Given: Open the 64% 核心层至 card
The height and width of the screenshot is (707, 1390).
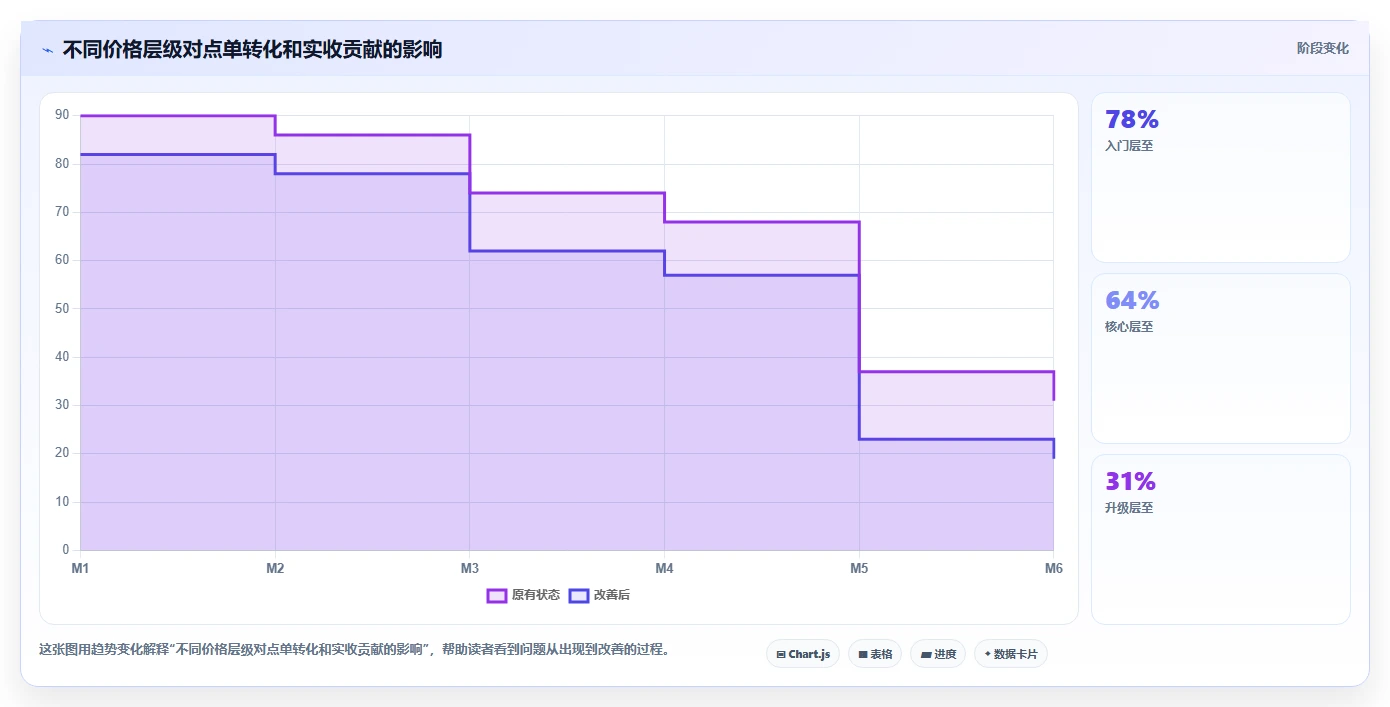Looking at the screenshot, I should pyautogui.click(x=1220, y=358).
